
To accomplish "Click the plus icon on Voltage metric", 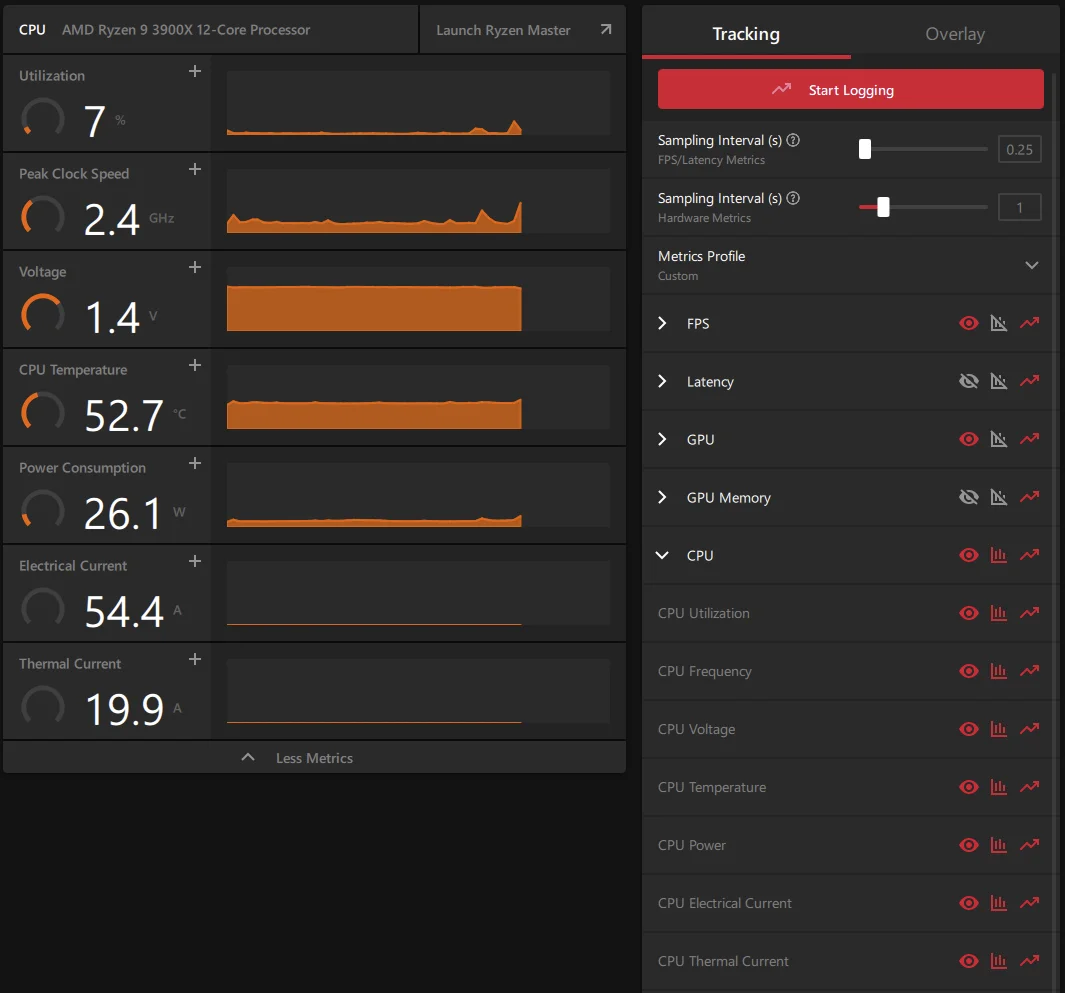I will 195,268.
